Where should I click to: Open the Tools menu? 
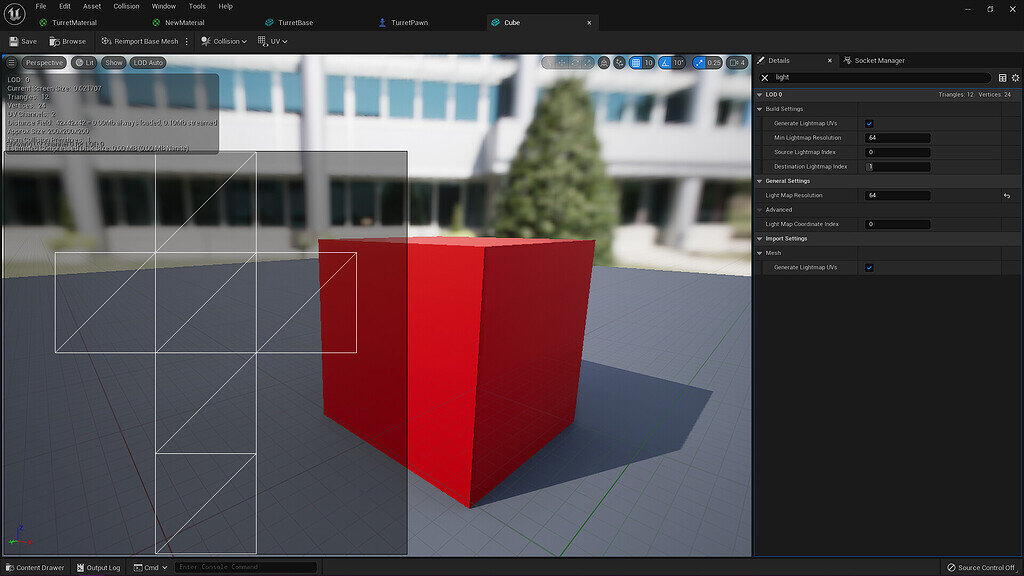tap(196, 6)
